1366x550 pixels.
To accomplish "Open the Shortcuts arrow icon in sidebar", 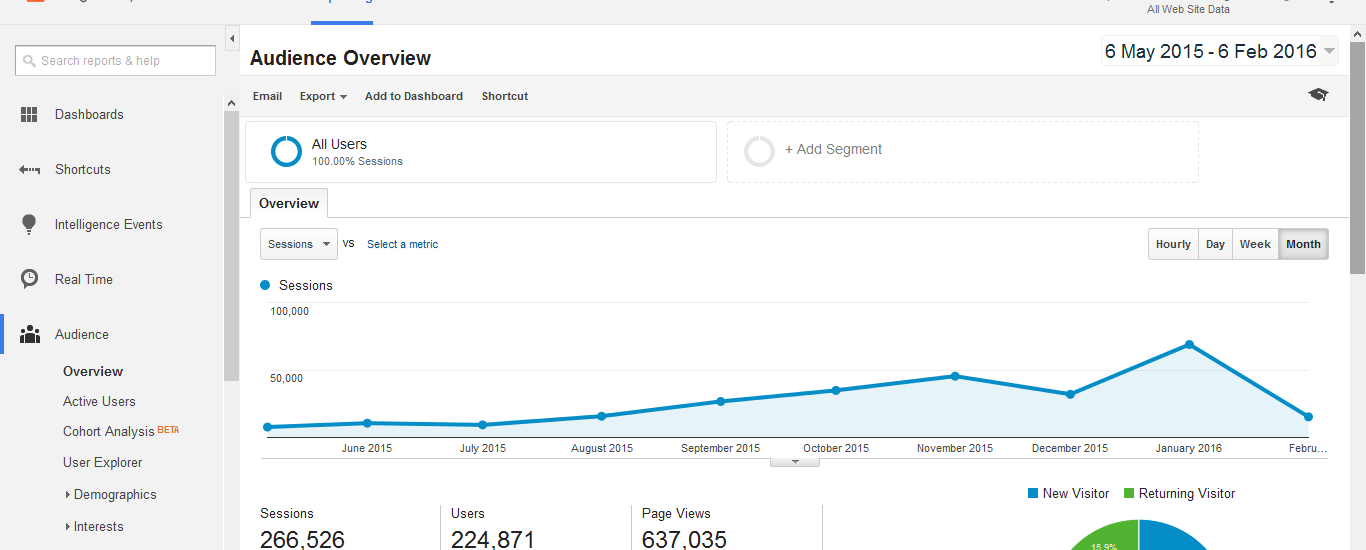I will [29, 170].
